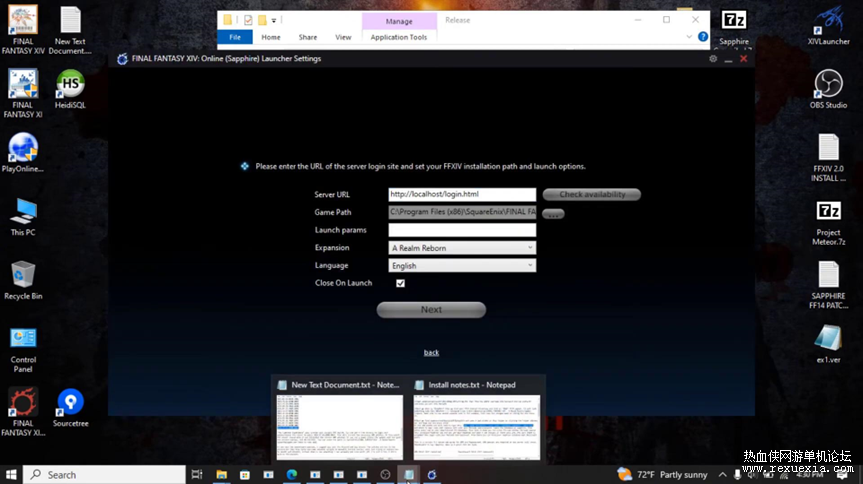Launch Microsoft Edge from the taskbar

(292, 474)
